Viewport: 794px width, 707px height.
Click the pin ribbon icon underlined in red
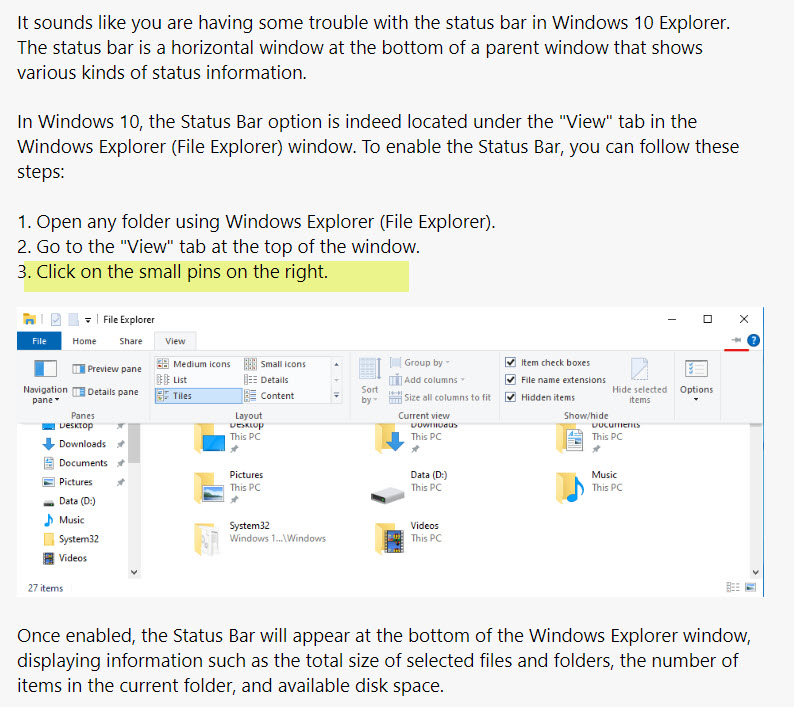tap(736, 340)
